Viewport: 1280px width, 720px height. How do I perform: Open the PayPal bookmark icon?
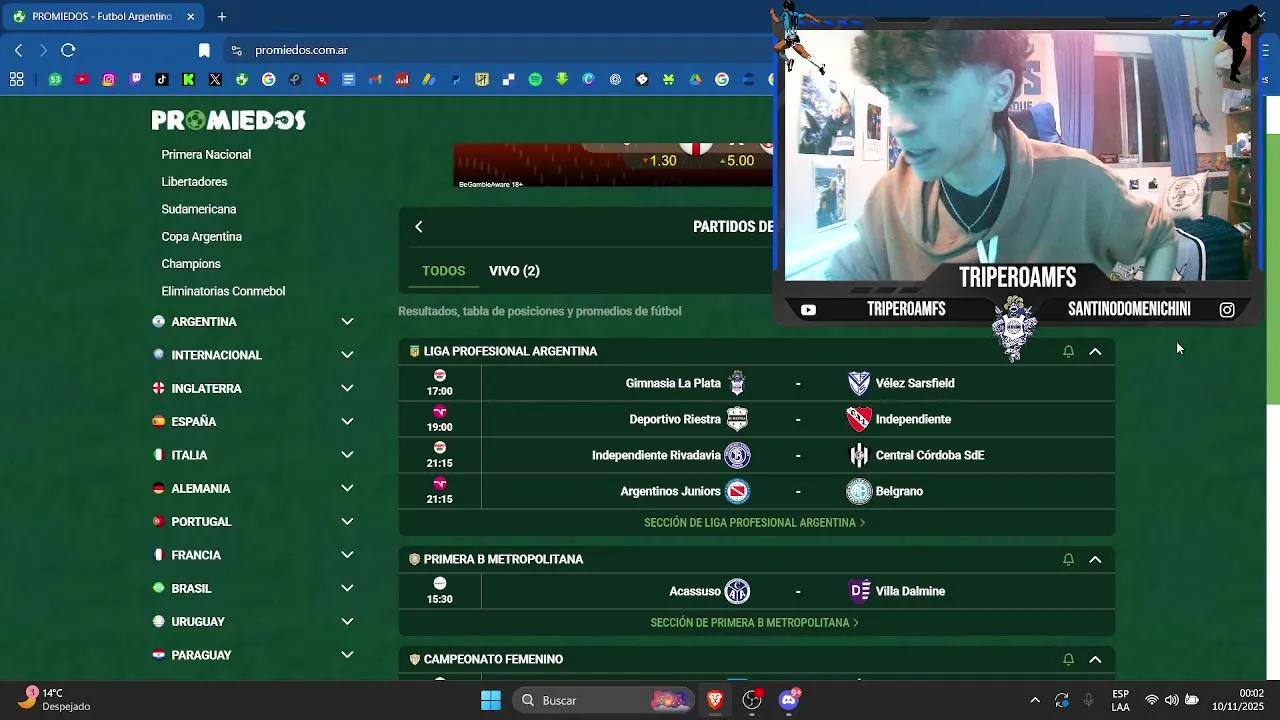[x=456, y=79]
